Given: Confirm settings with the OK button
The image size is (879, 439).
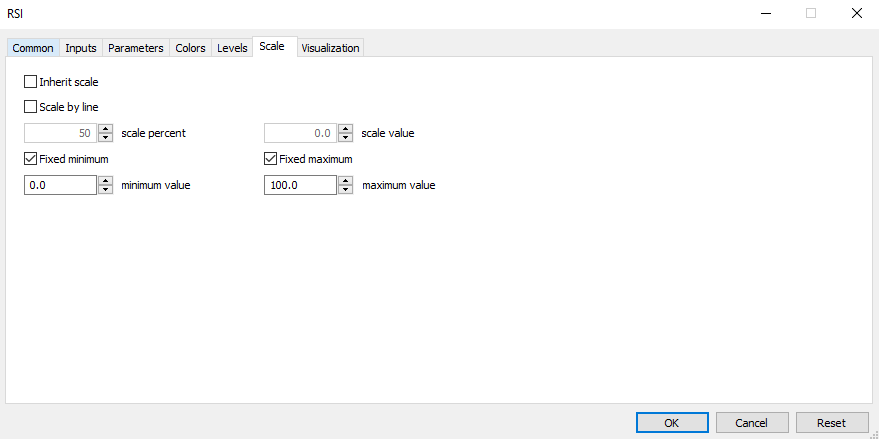Looking at the screenshot, I should (672, 423).
